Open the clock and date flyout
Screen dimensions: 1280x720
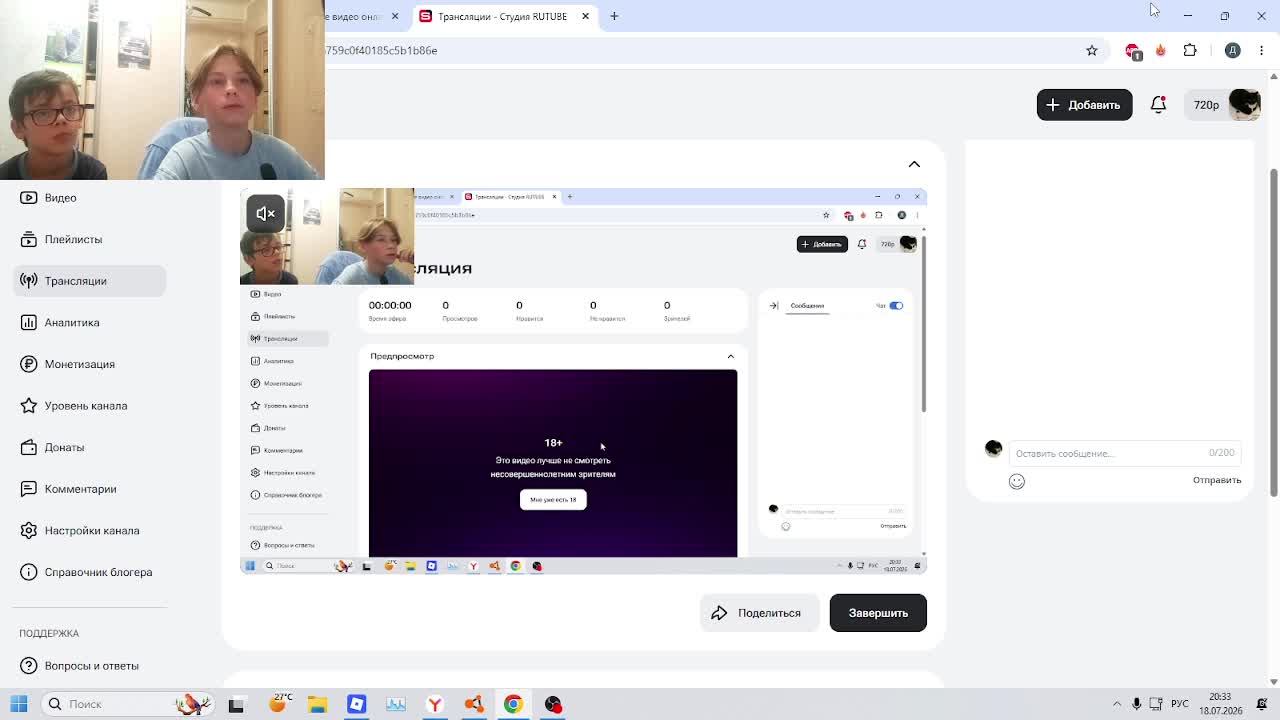[x=1221, y=704]
